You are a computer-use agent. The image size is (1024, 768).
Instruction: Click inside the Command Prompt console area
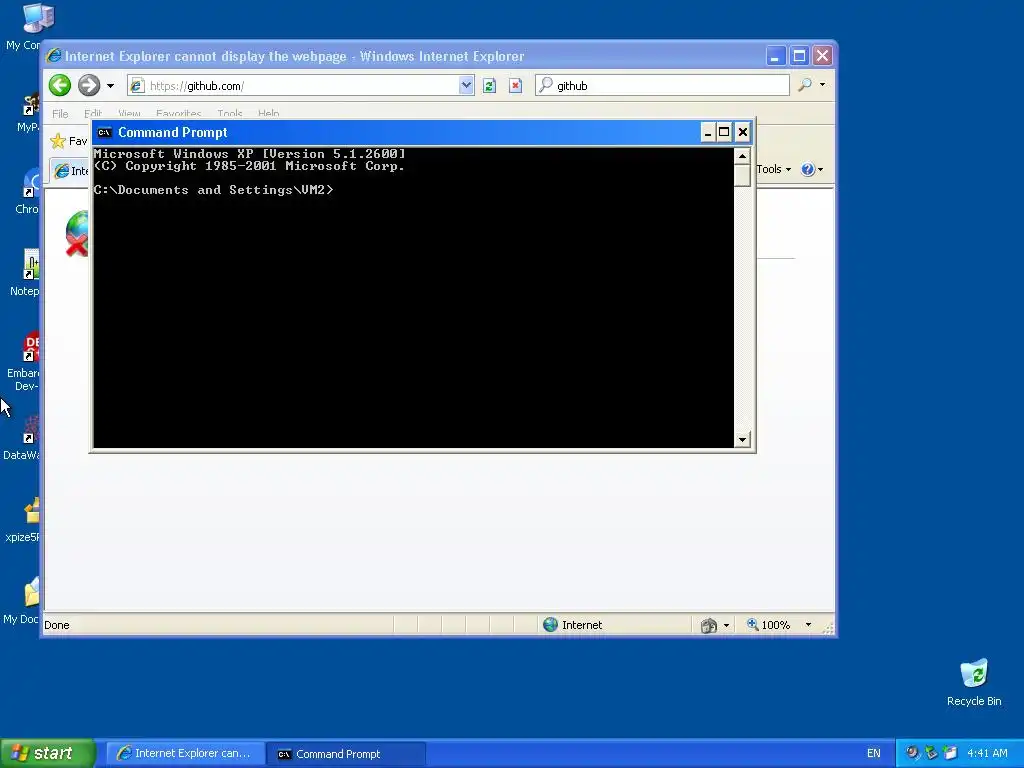413,297
